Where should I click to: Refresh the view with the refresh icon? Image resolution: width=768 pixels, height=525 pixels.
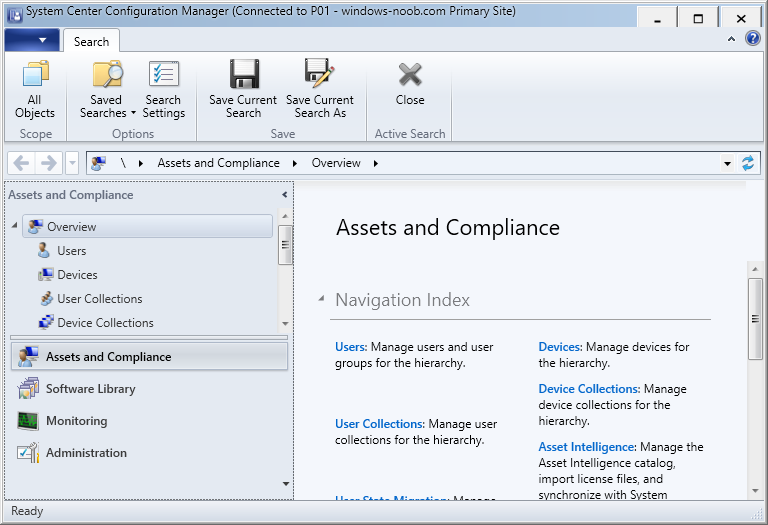click(x=748, y=163)
